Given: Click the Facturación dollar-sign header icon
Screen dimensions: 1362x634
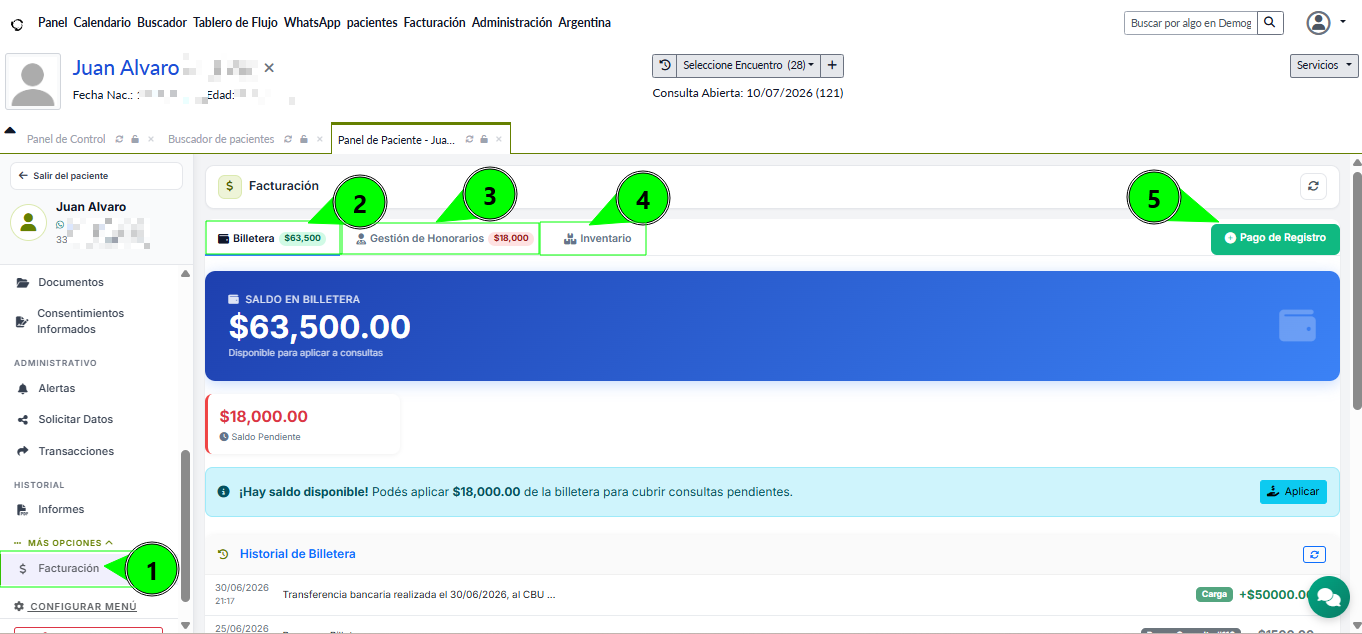Looking at the screenshot, I should [230, 186].
